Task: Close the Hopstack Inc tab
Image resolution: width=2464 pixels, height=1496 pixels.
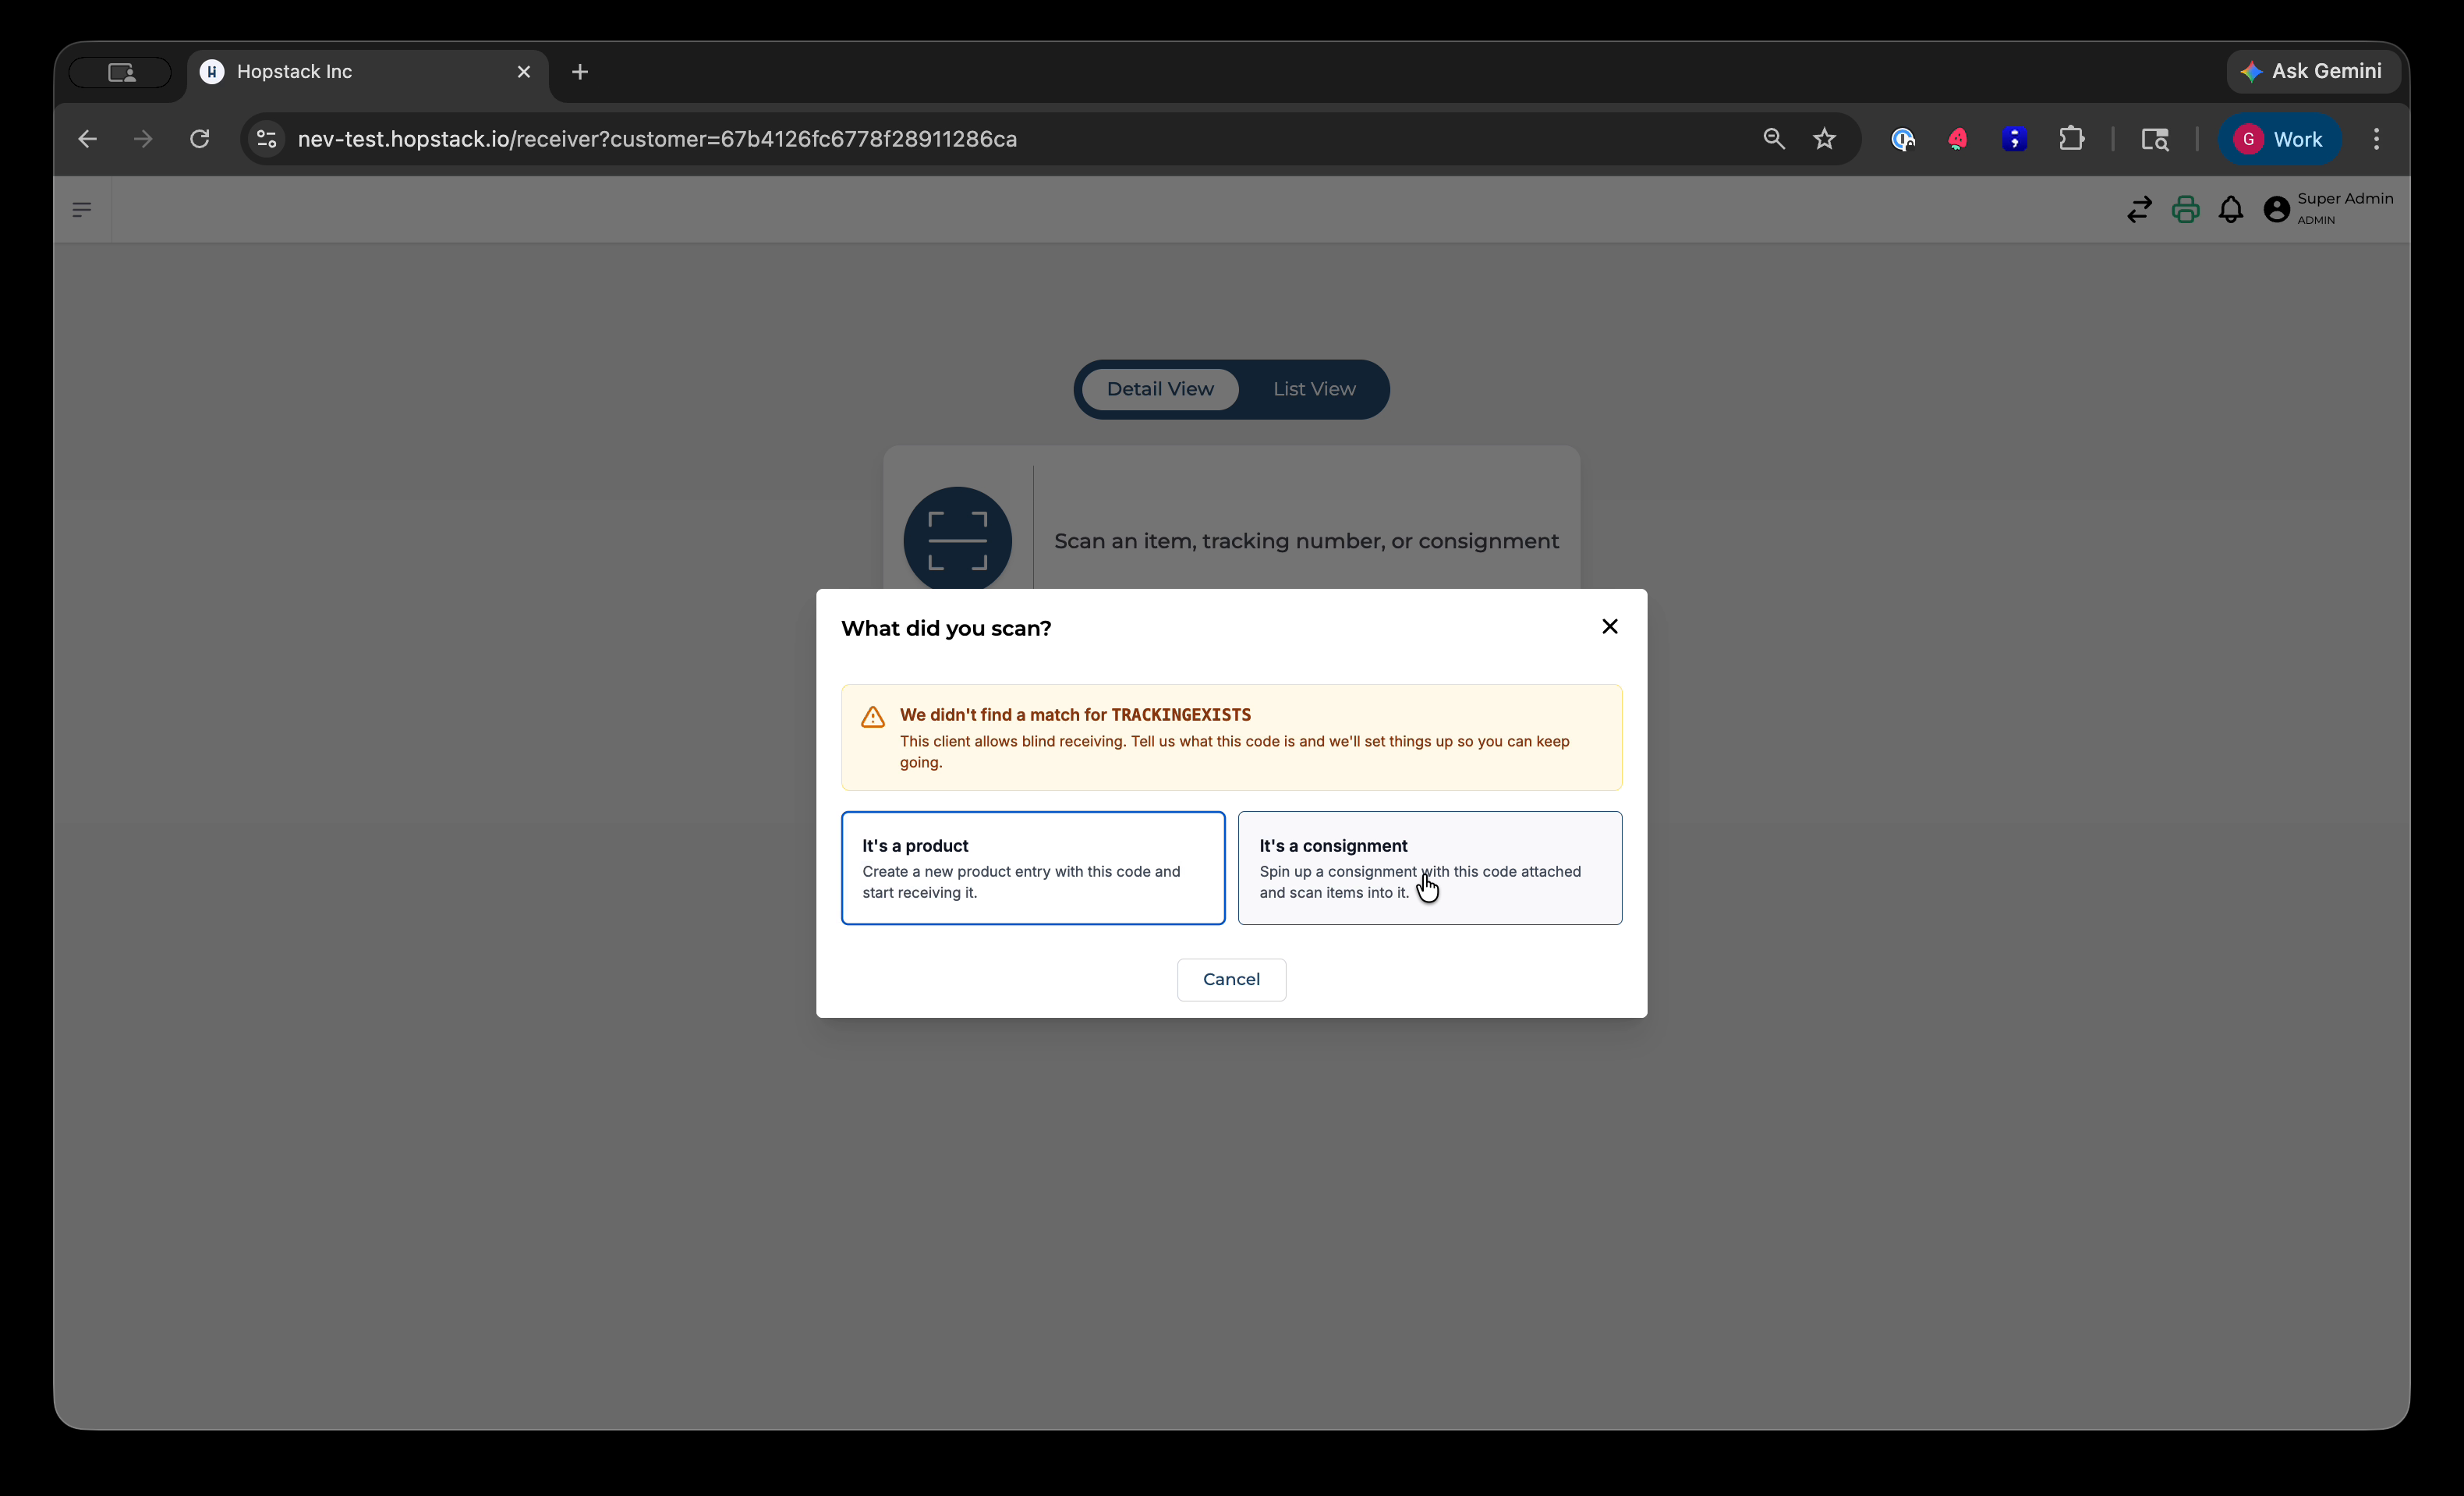Action: 524,72
